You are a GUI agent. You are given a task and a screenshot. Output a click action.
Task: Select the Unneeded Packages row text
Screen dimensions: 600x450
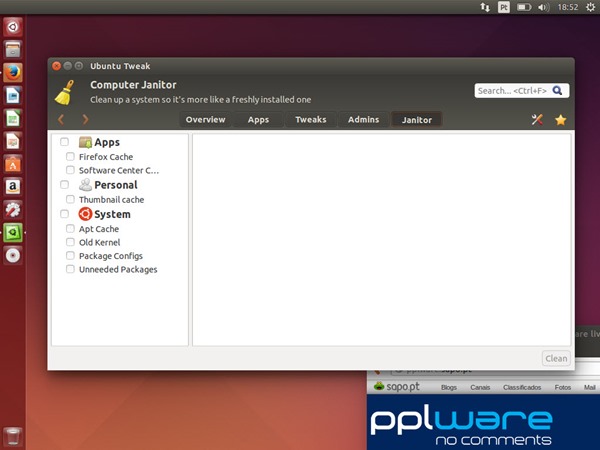coord(118,269)
